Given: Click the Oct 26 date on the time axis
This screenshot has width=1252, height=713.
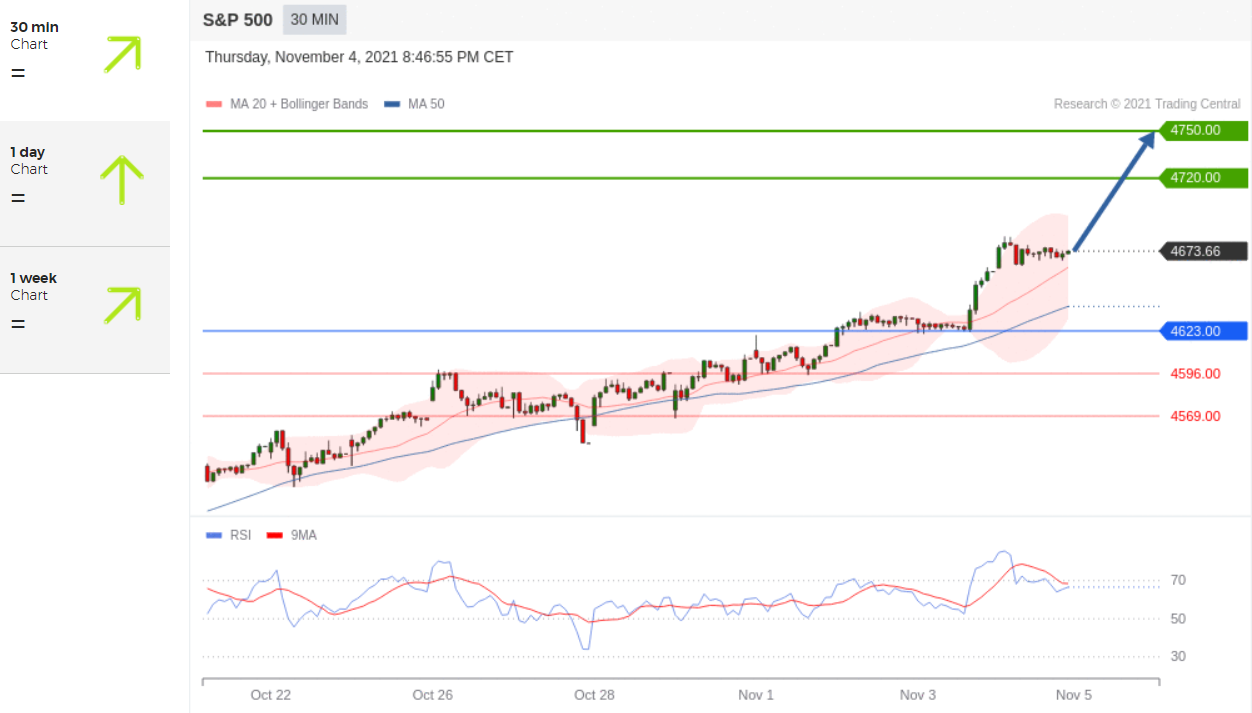Looking at the screenshot, I should 432,695.
